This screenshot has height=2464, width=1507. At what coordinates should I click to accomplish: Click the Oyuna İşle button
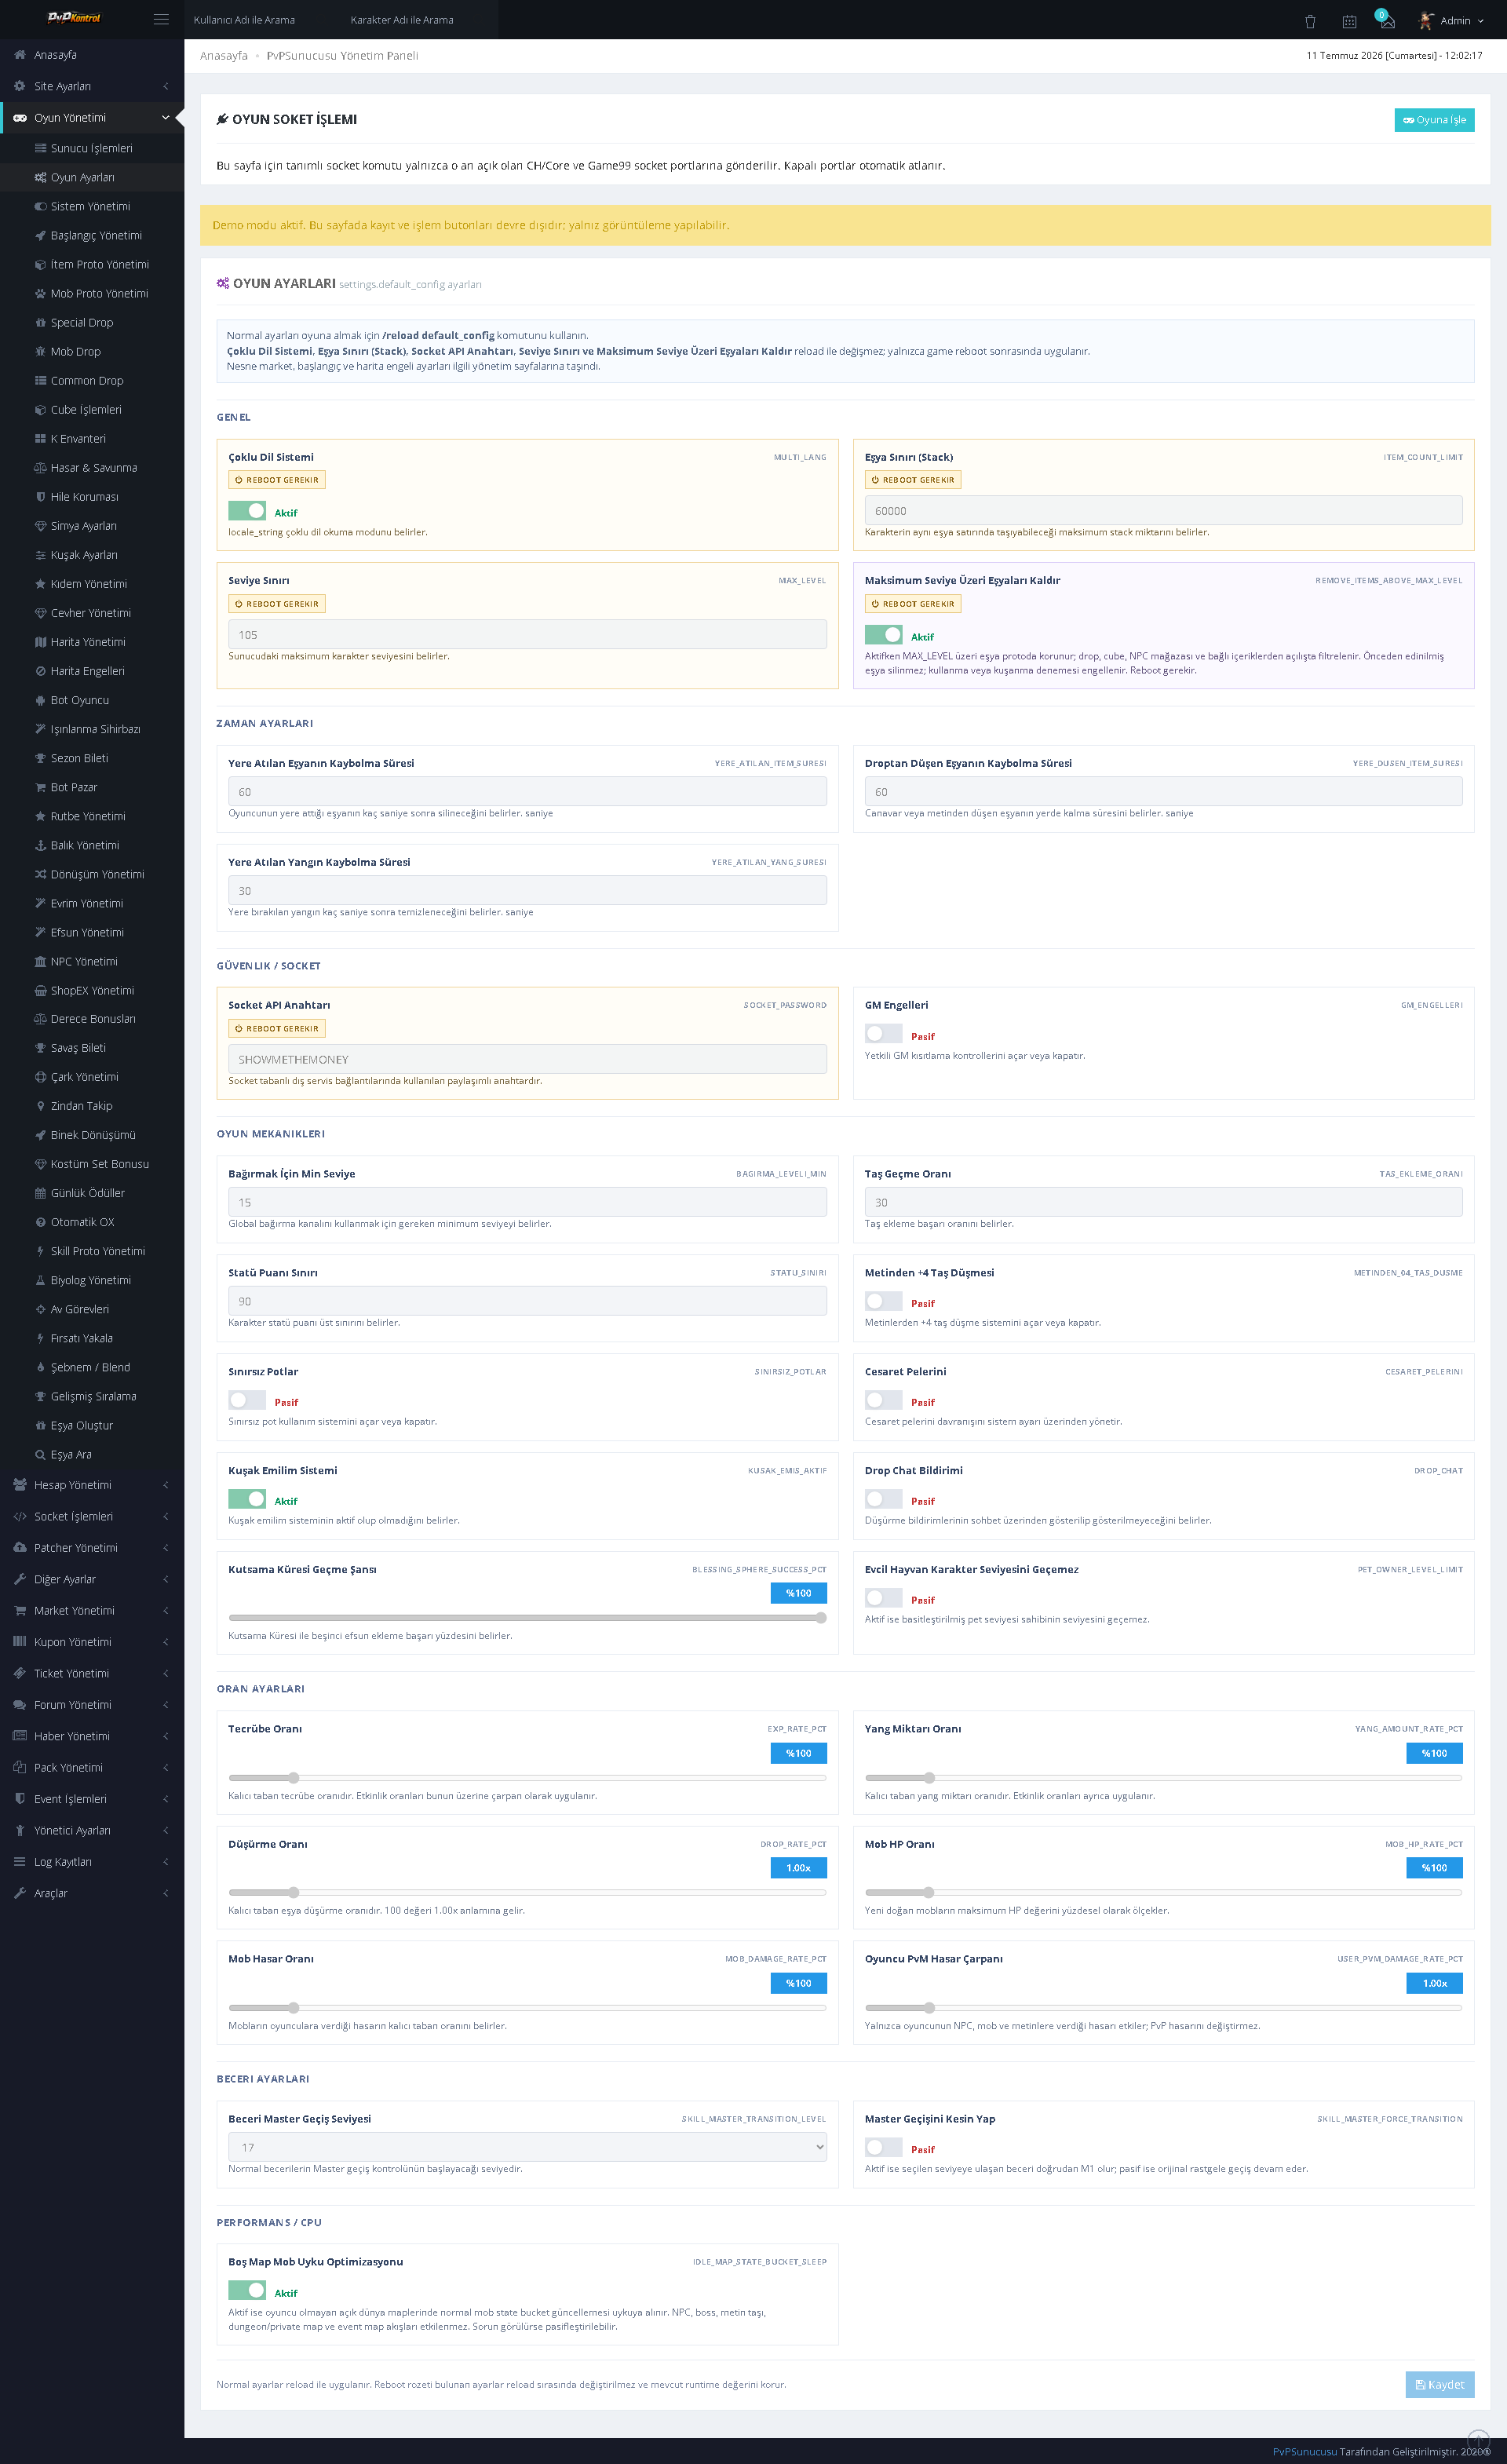click(x=1434, y=120)
